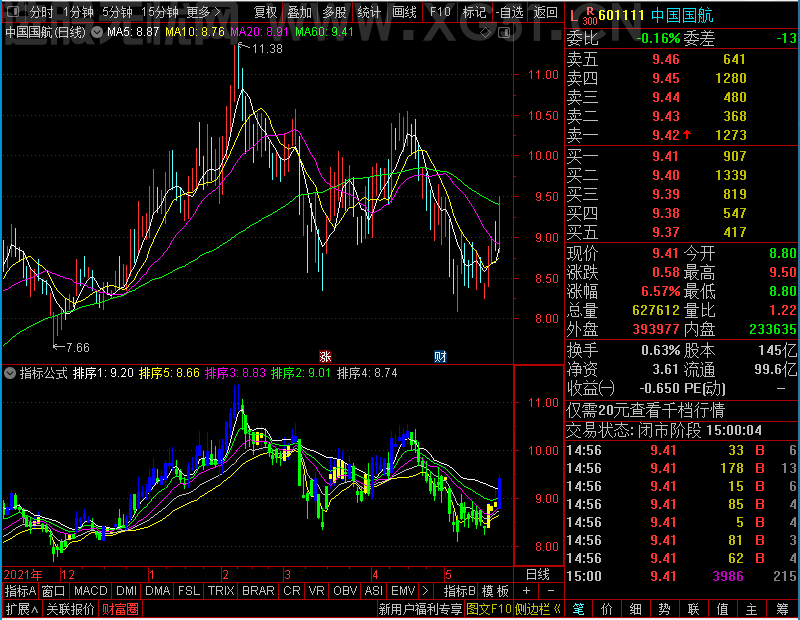Collapse the 侧边栏《 sidebar

[538, 609]
